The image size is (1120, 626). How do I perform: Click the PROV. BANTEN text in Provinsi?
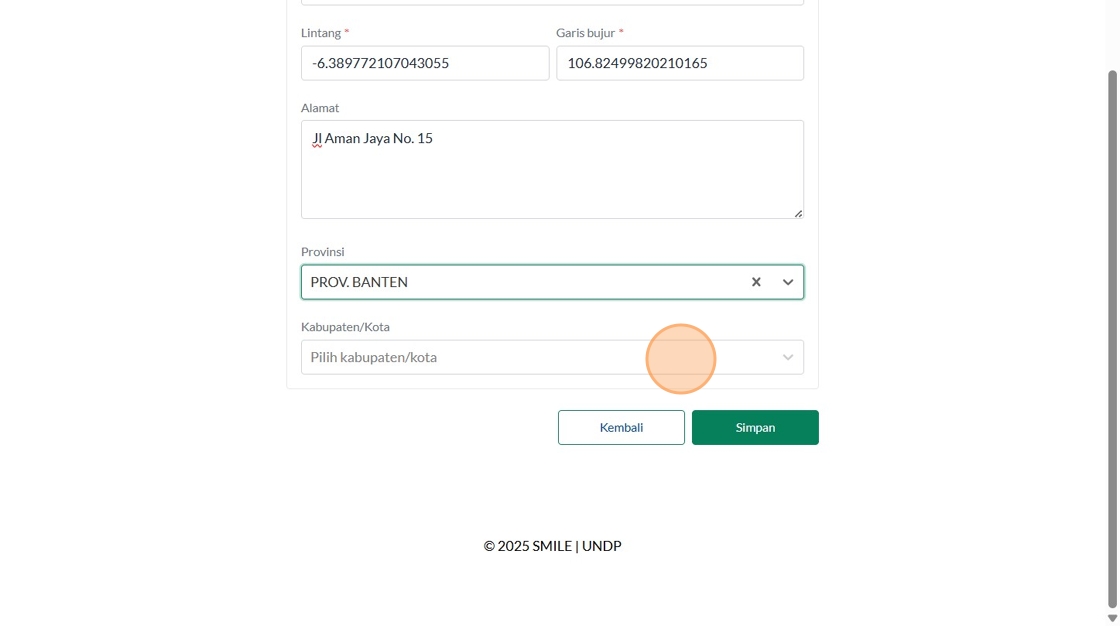coord(359,282)
